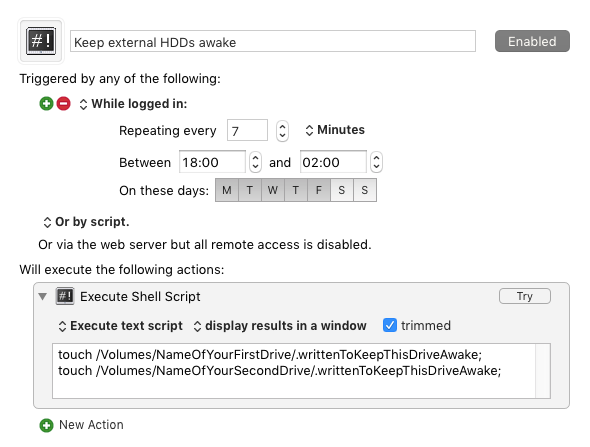This screenshot has height=447, width=590.
Task: Click the Try button
Action: tap(525, 296)
